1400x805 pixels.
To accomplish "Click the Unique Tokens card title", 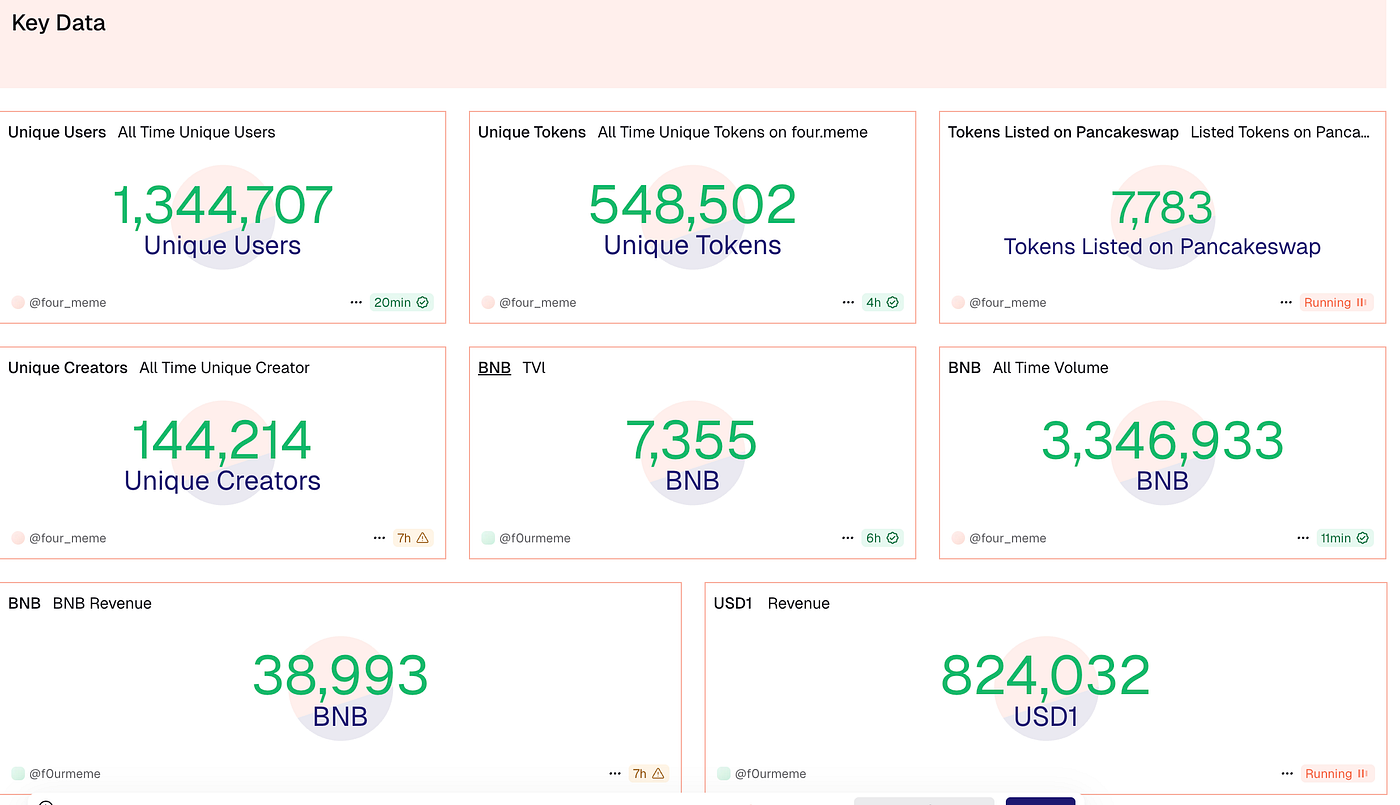I will [x=532, y=132].
